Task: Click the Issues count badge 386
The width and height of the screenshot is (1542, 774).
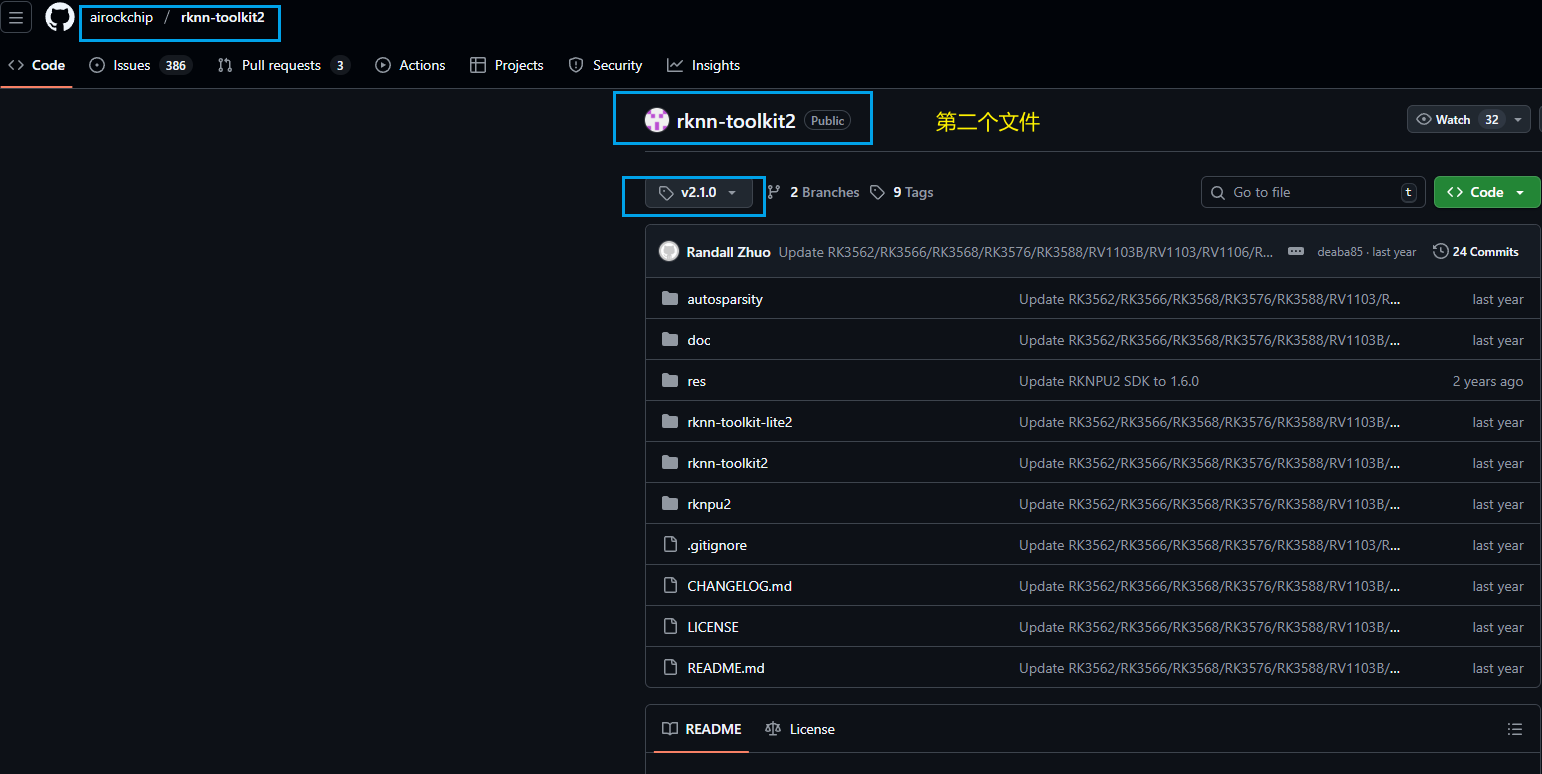Action: click(176, 65)
